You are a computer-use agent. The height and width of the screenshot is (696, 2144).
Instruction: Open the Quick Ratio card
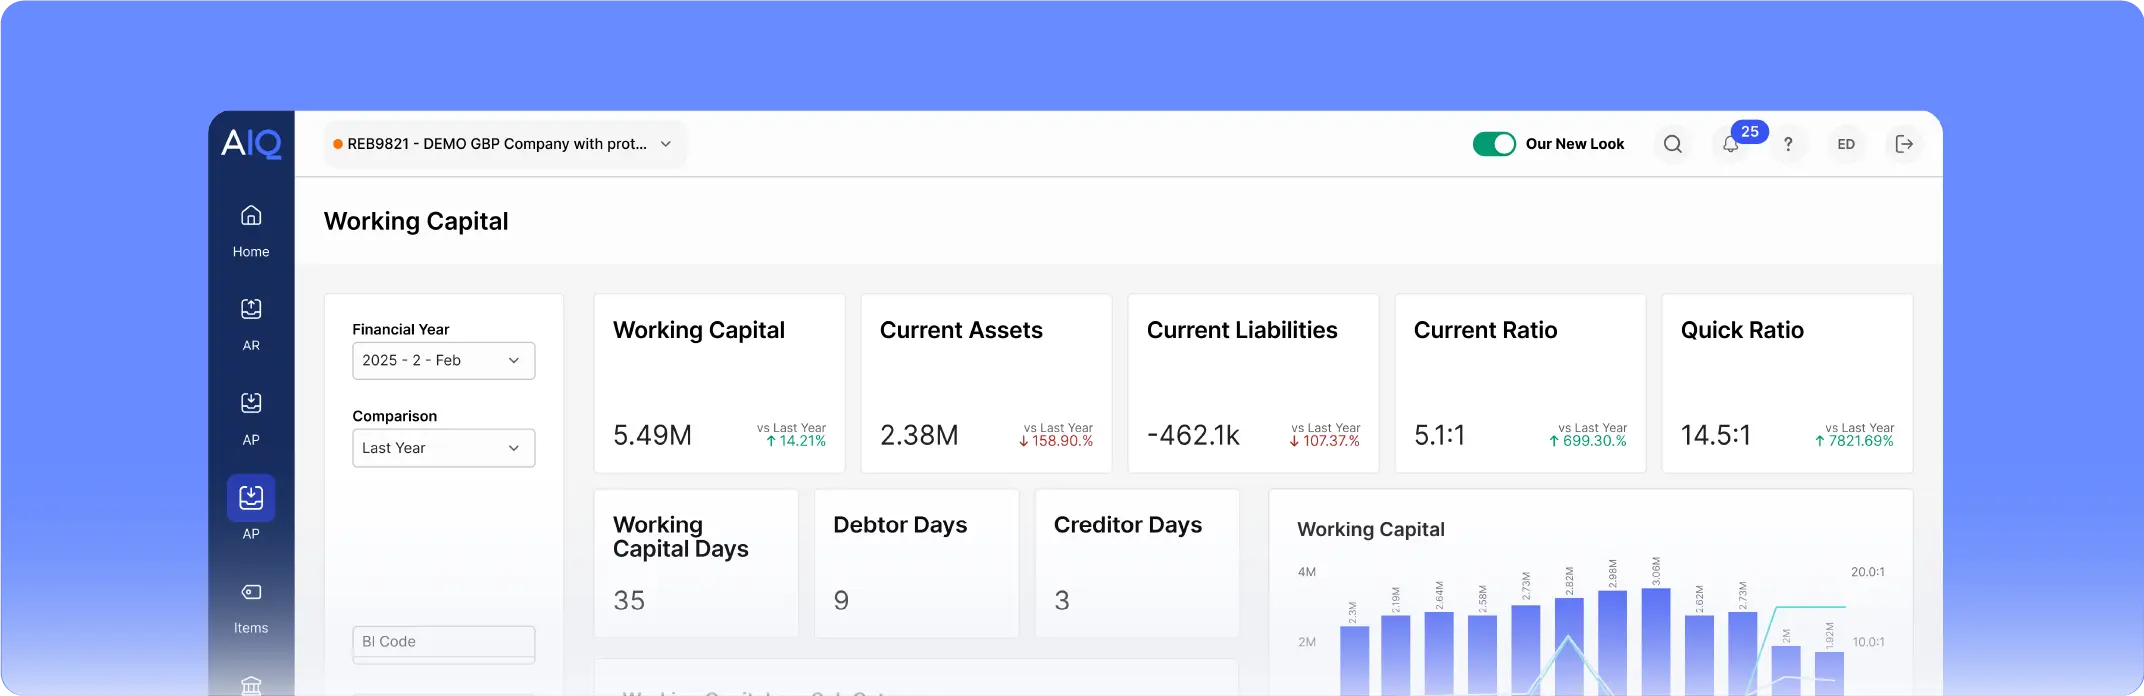click(1788, 383)
